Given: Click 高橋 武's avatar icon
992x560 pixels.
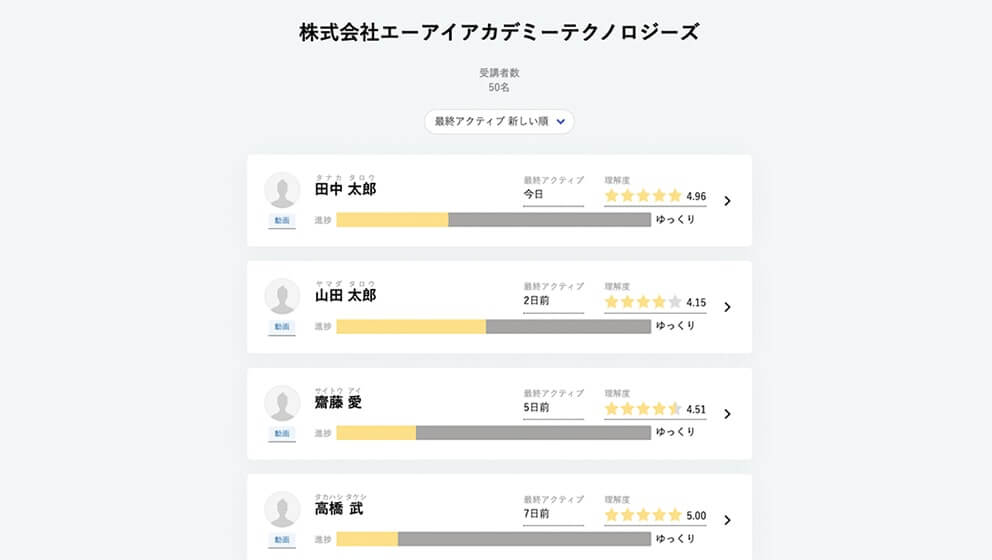Looking at the screenshot, I should click(x=282, y=509).
